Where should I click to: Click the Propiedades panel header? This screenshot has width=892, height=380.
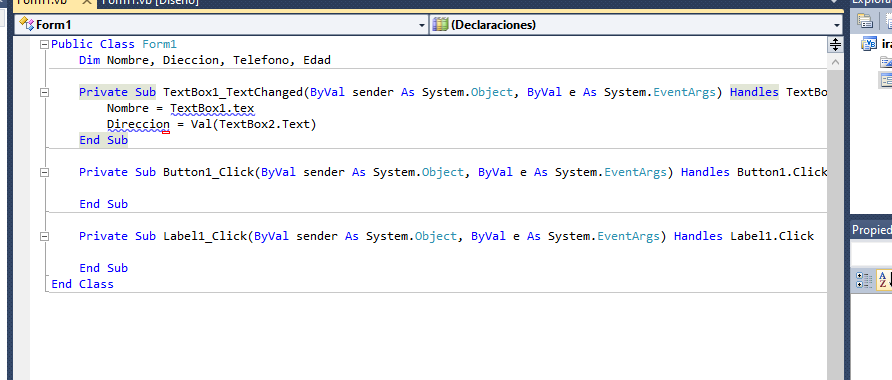coord(871,229)
